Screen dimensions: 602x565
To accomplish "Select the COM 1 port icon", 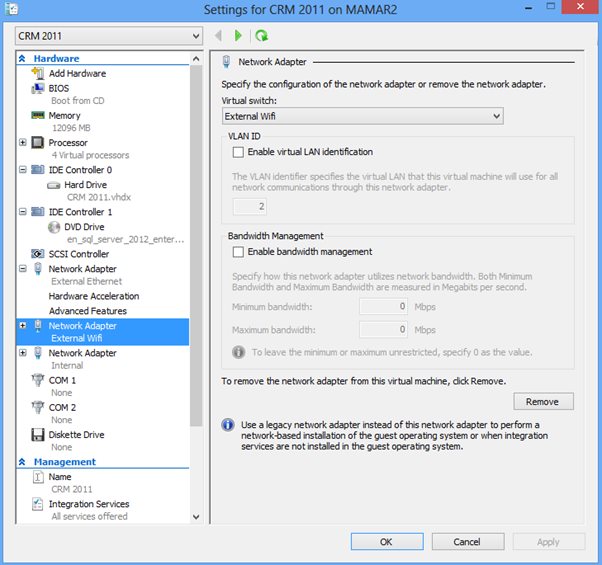I will (38, 381).
